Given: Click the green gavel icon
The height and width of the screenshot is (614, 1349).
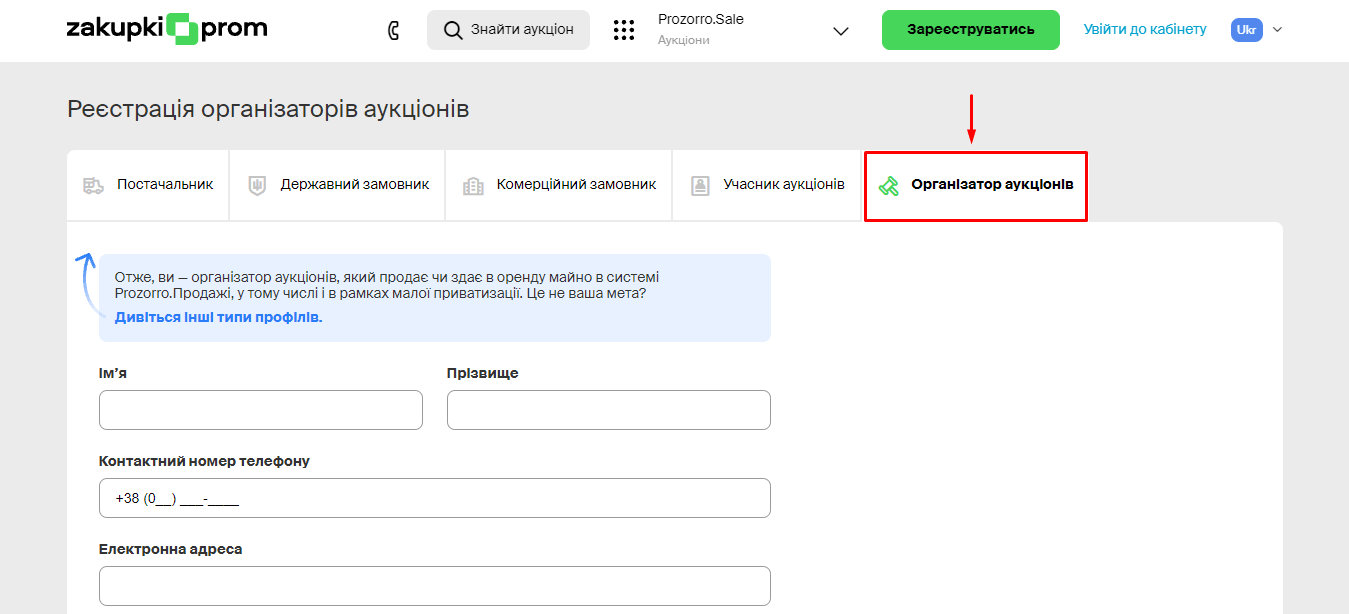Looking at the screenshot, I should click(x=888, y=186).
